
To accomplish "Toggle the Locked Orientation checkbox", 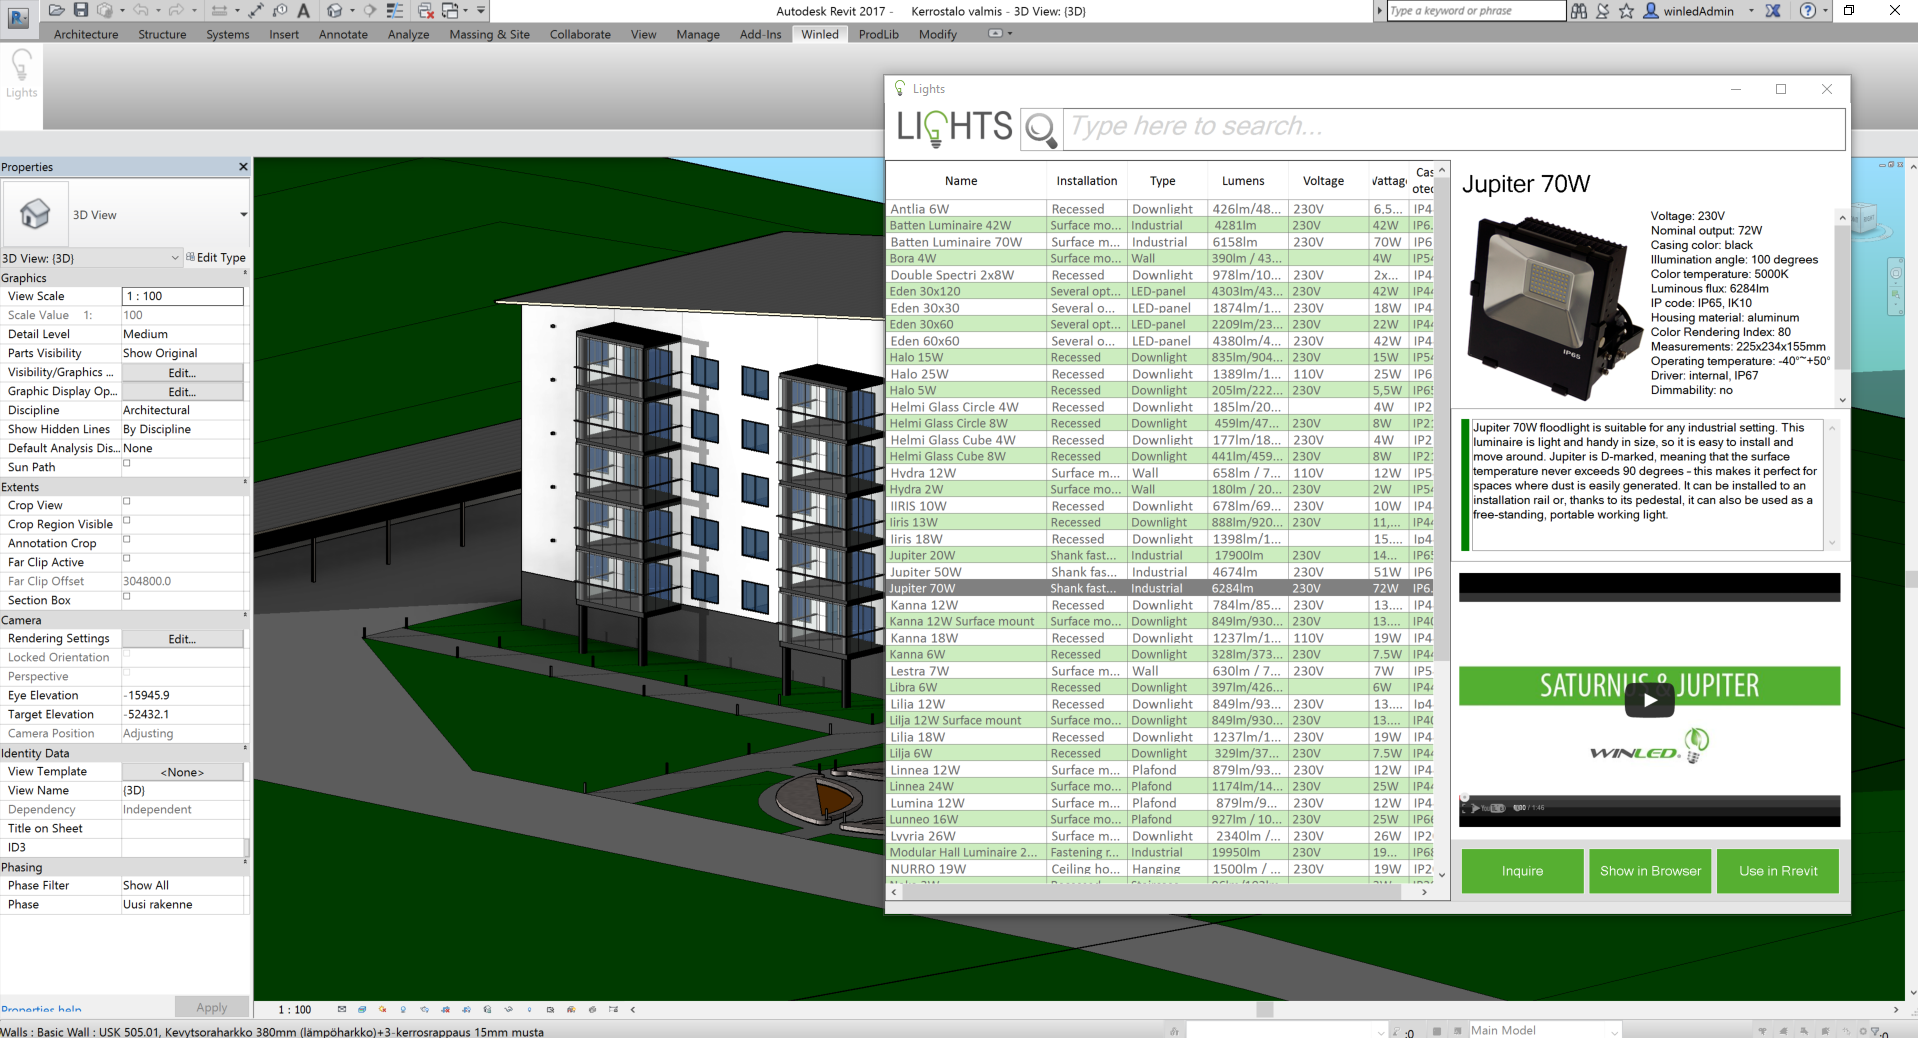I will pyautogui.click(x=127, y=653).
